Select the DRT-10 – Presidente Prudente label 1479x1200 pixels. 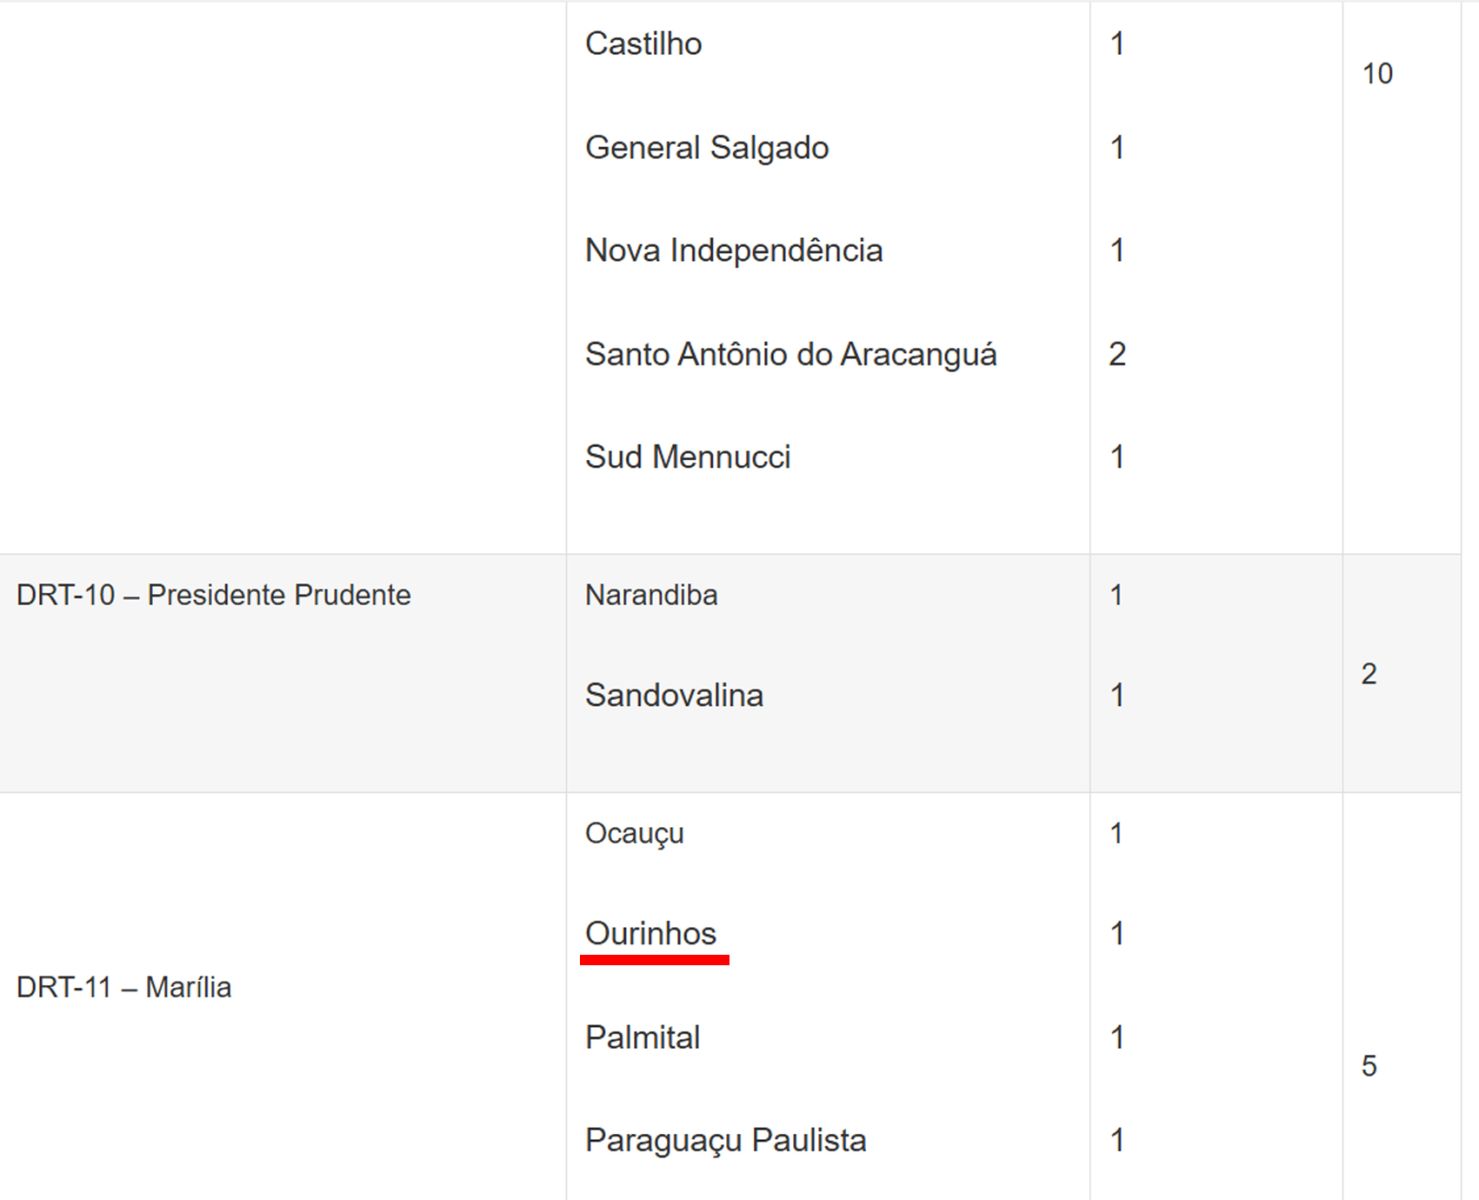(x=213, y=595)
